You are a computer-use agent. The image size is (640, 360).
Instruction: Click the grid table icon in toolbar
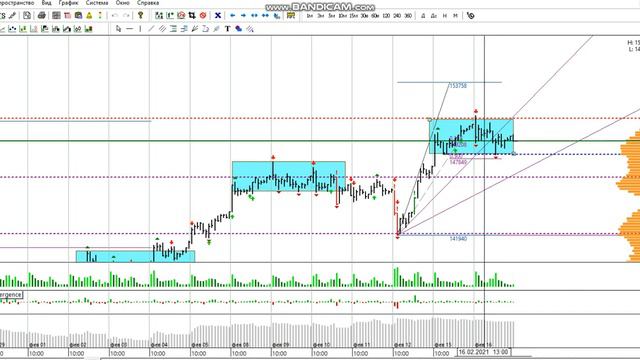[x=56, y=16]
